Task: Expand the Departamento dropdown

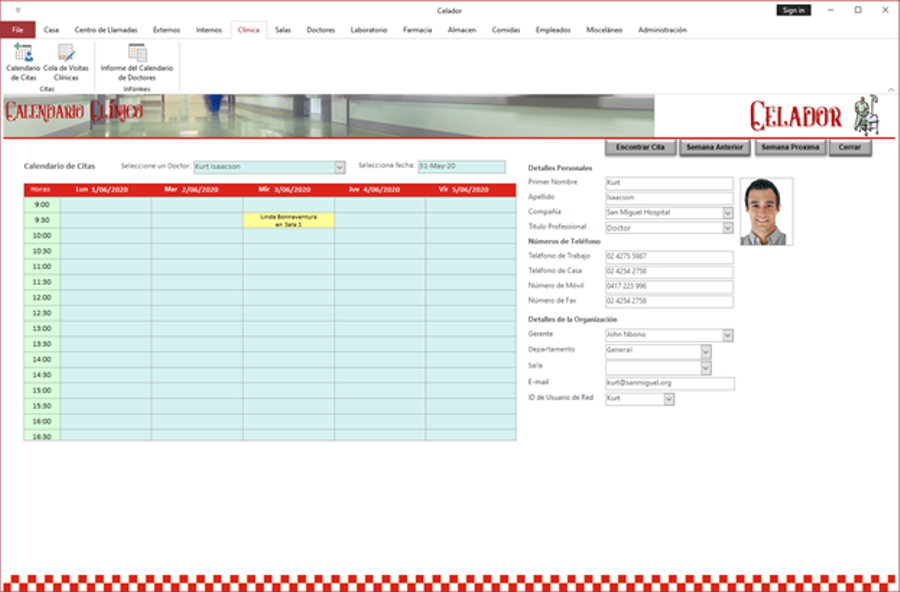Action: point(705,350)
